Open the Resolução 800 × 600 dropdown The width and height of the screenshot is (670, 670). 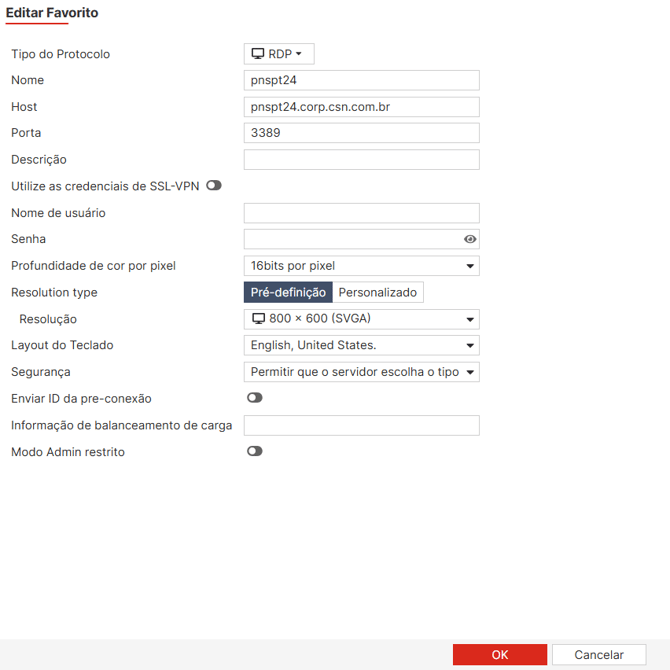pos(361,319)
